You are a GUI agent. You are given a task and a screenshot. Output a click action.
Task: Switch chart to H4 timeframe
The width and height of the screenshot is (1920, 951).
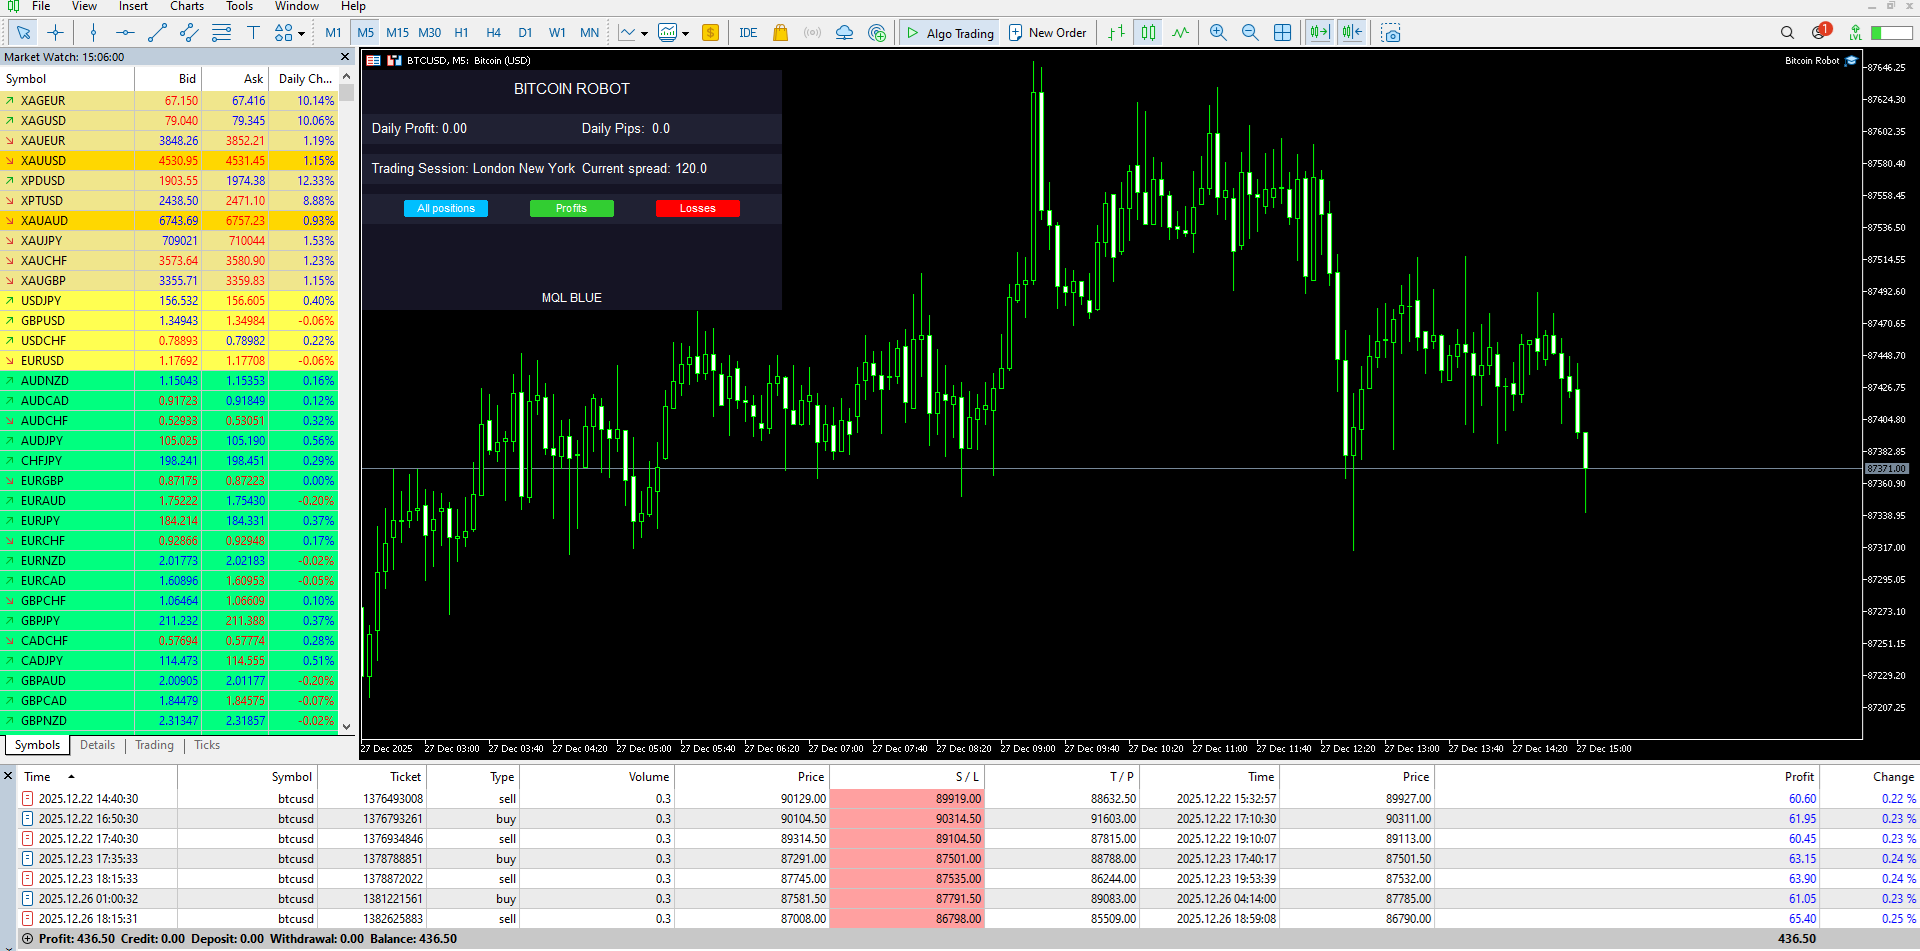pos(493,33)
